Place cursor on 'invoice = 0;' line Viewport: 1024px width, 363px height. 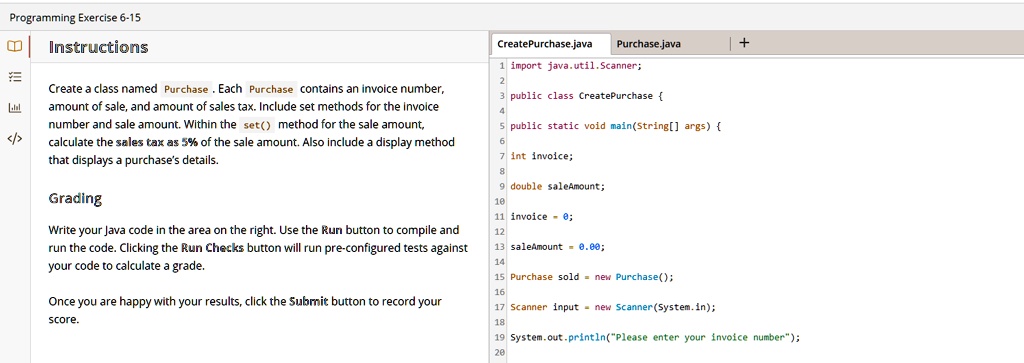[541, 217]
